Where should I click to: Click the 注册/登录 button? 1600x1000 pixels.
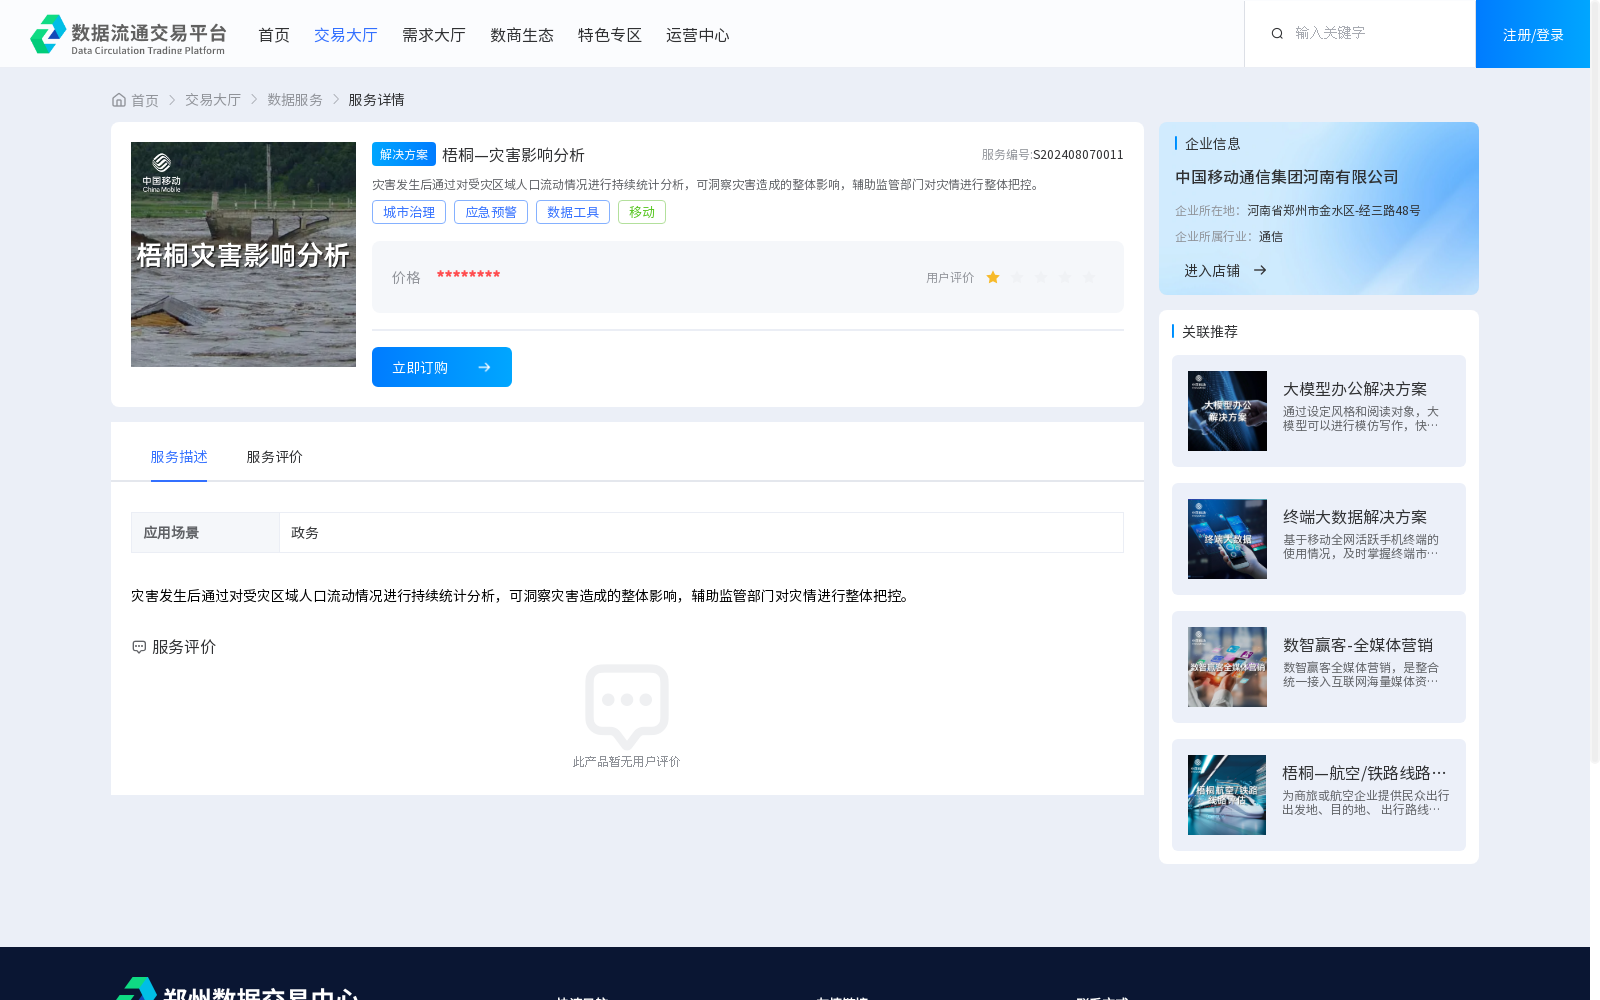1533,34
